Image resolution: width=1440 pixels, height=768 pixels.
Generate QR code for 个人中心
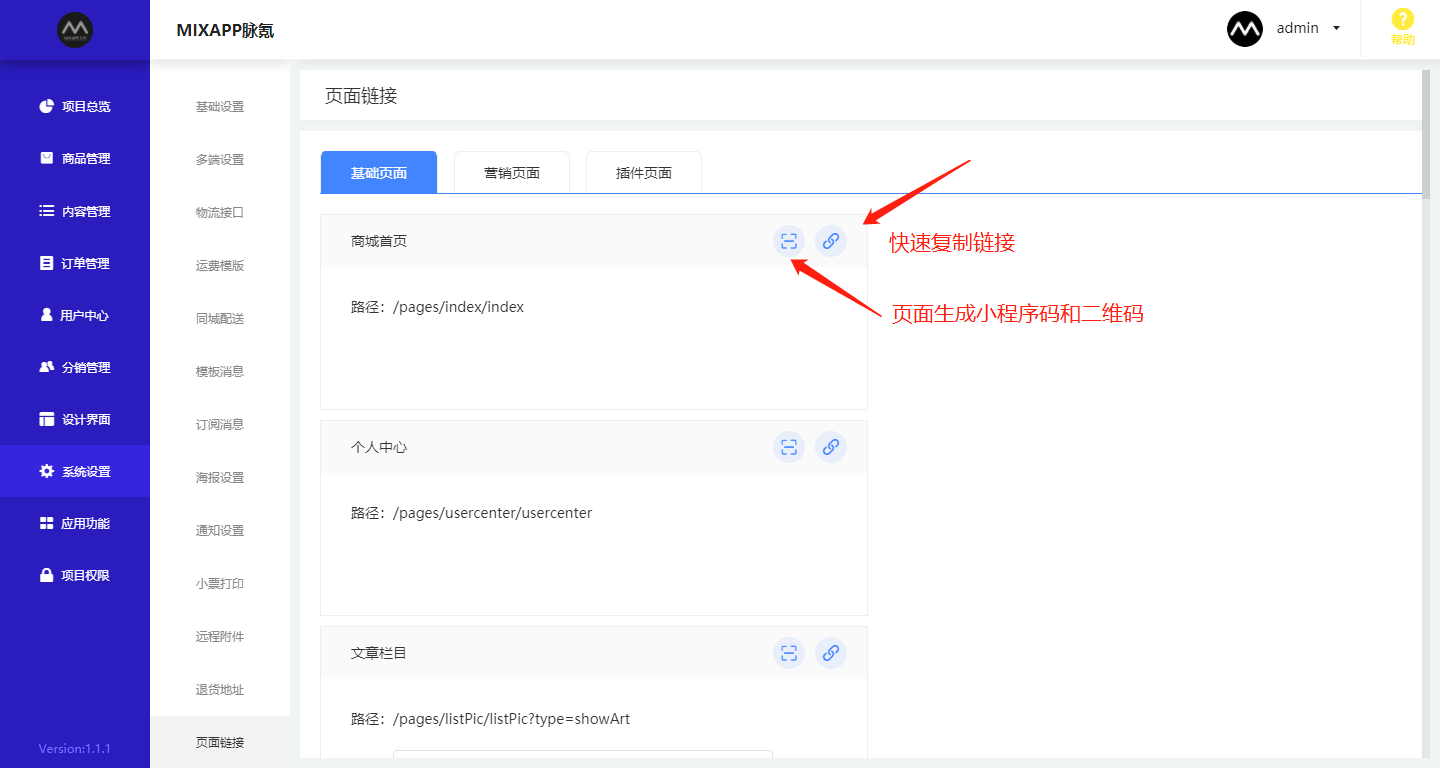tap(789, 447)
